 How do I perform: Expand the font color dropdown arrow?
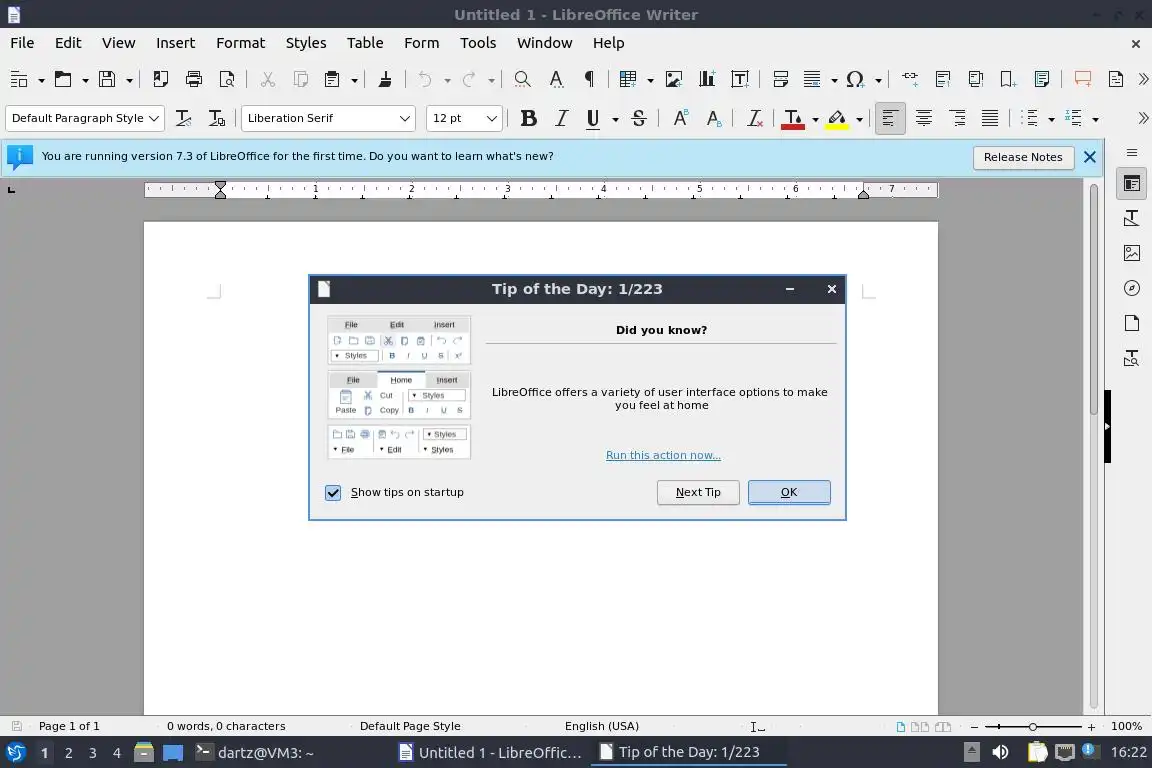815,119
